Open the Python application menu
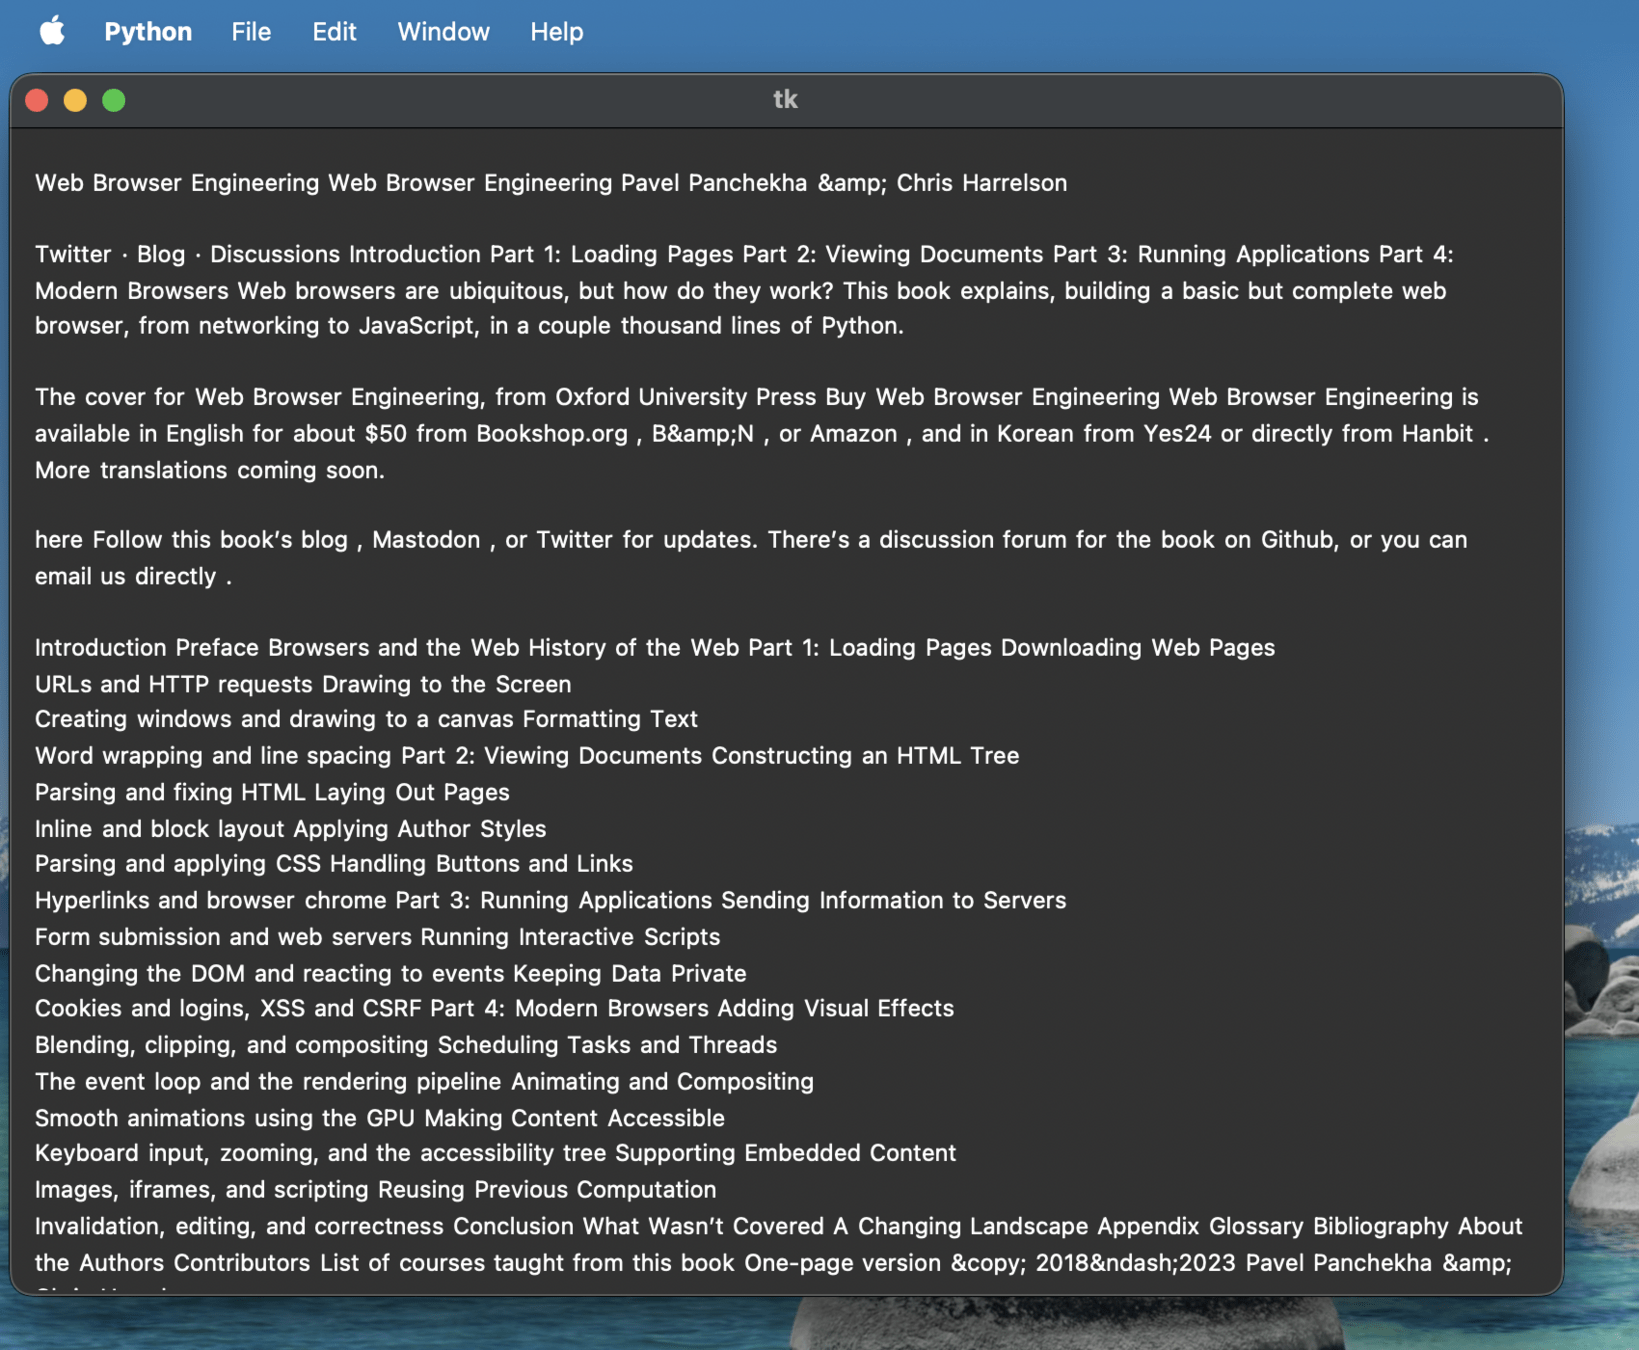 tap(148, 32)
